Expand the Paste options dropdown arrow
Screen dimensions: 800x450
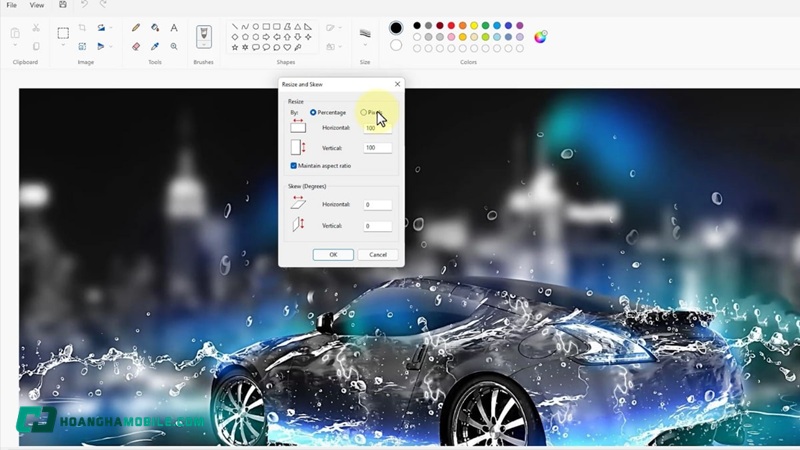15,46
